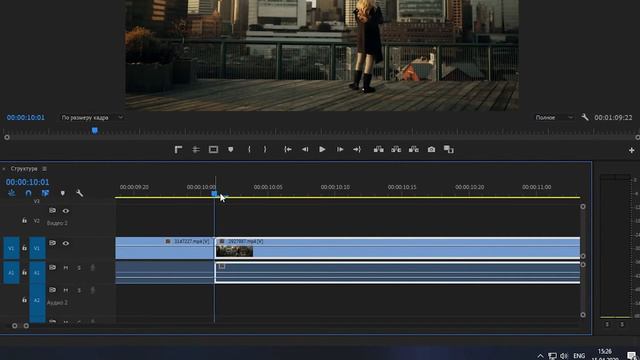
Task: Select the 3147227.mp4 video clip
Action: pyautogui.click(x=164, y=248)
